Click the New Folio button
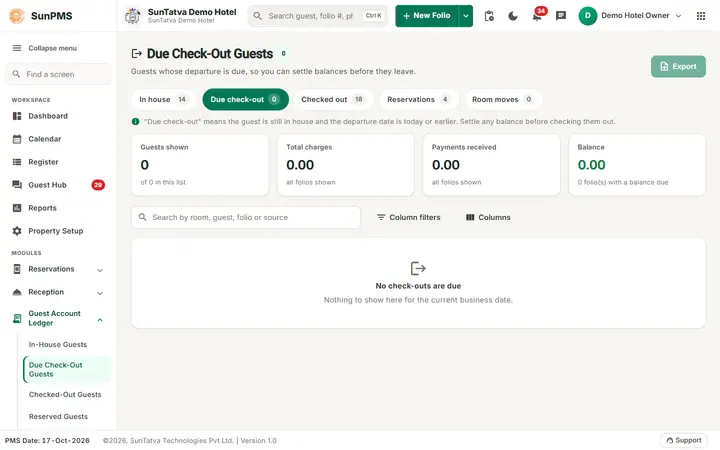 pos(427,16)
